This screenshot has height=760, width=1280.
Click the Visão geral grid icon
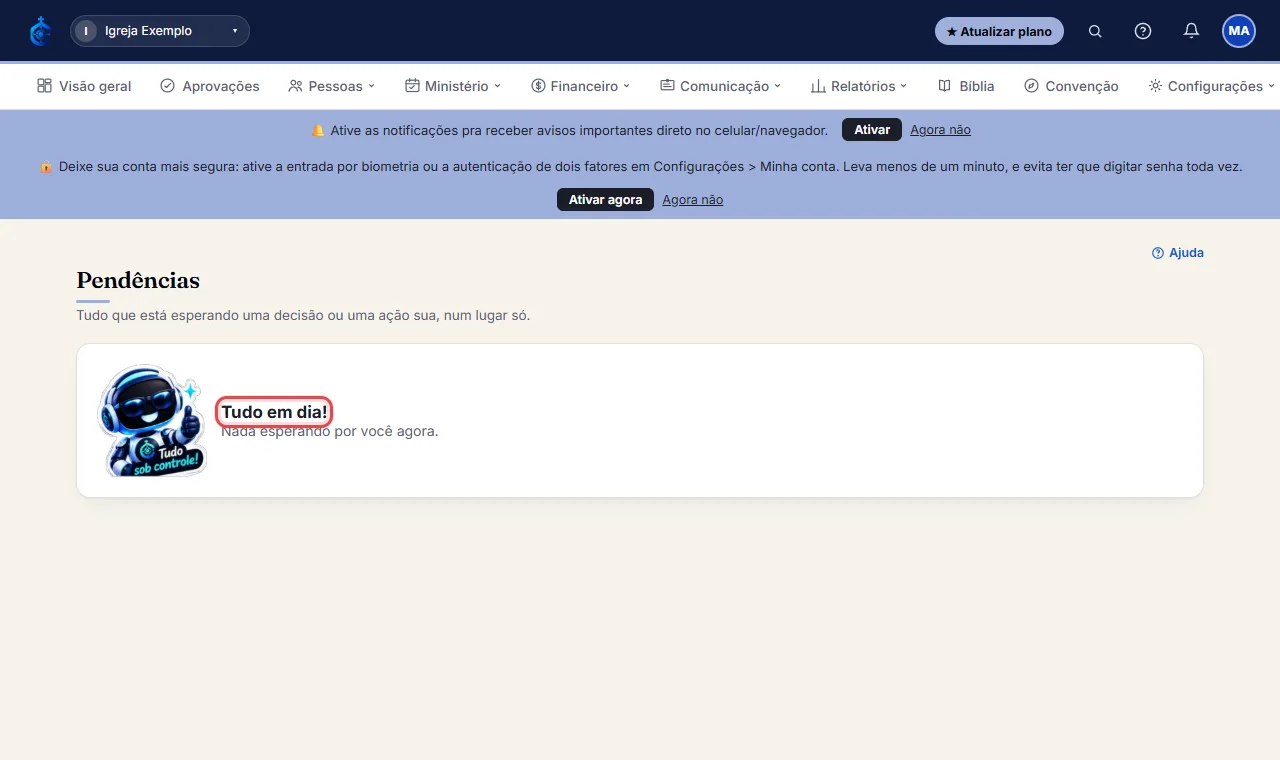(44, 86)
